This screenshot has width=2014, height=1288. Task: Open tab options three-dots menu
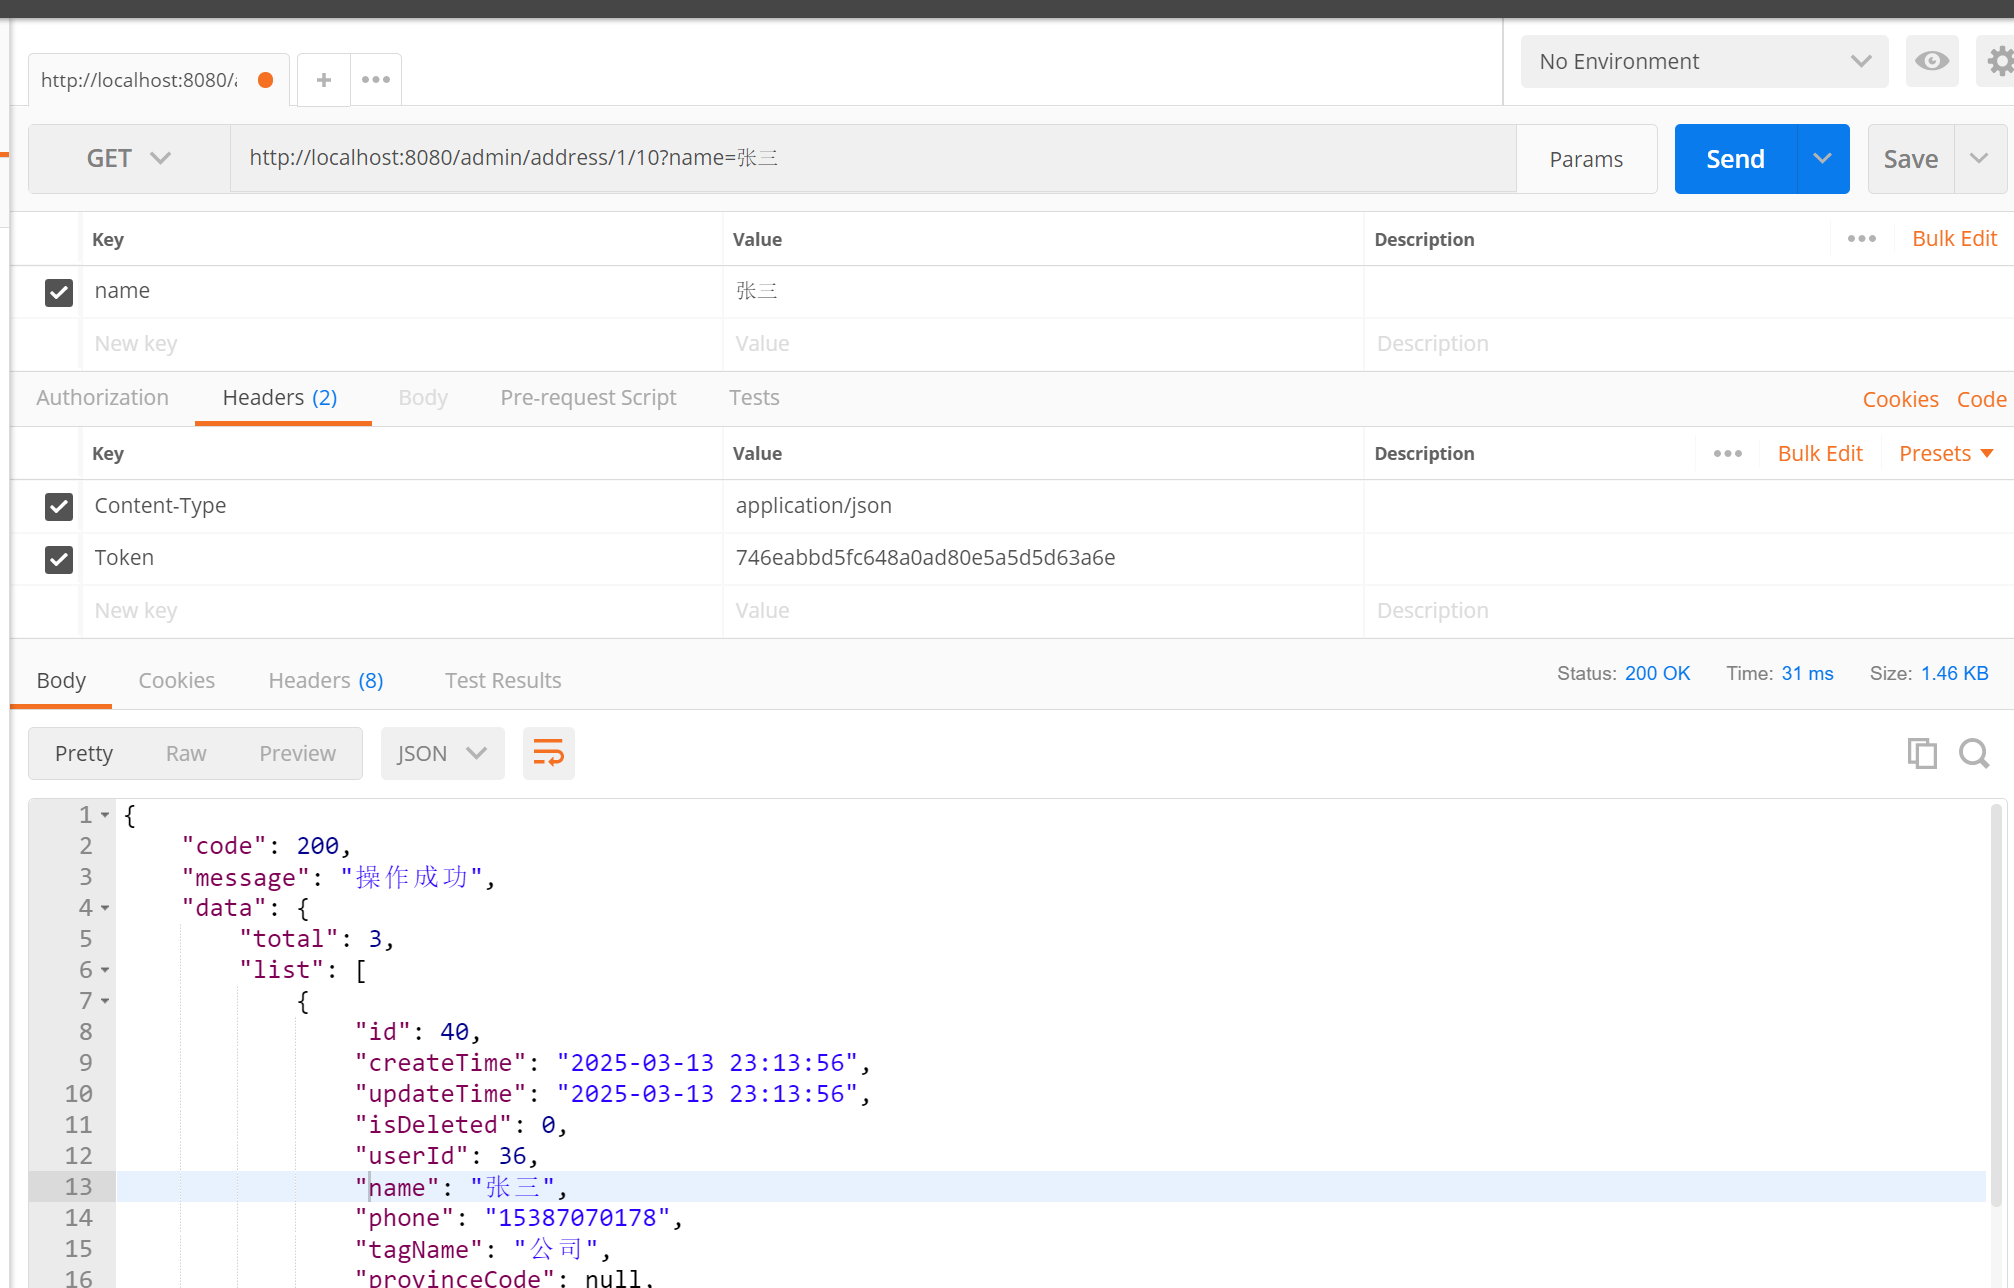pyautogui.click(x=376, y=80)
